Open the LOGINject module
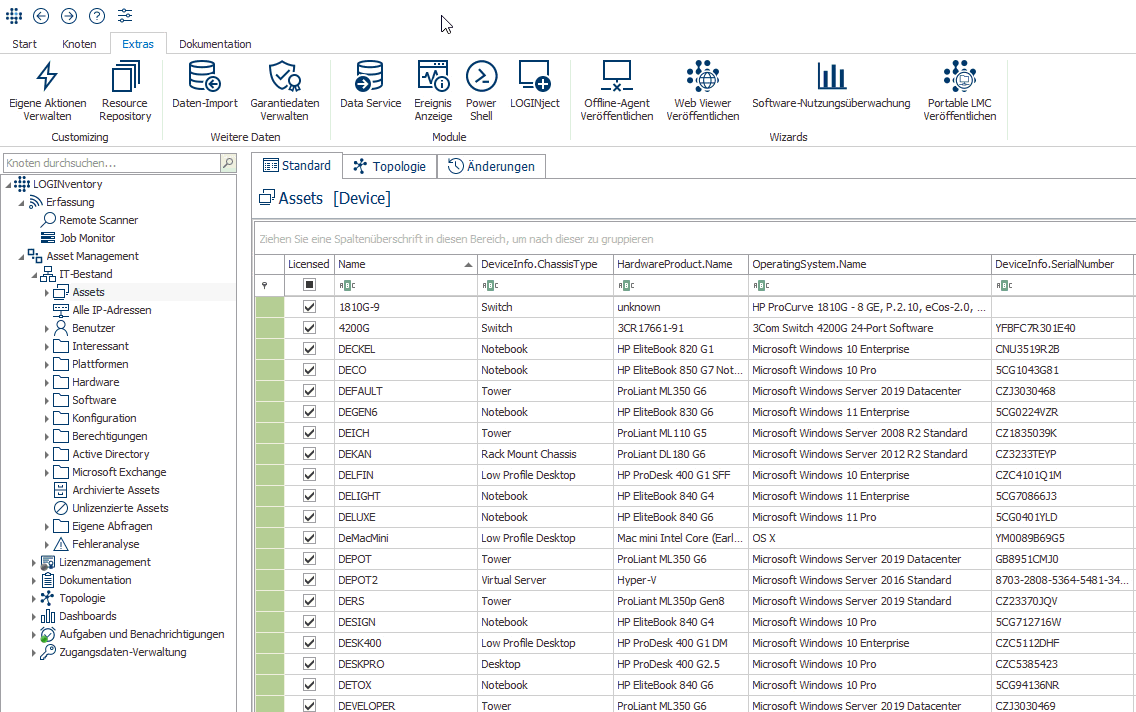Image resolution: width=1136 pixels, height=712 pixels. coord(535,85)
